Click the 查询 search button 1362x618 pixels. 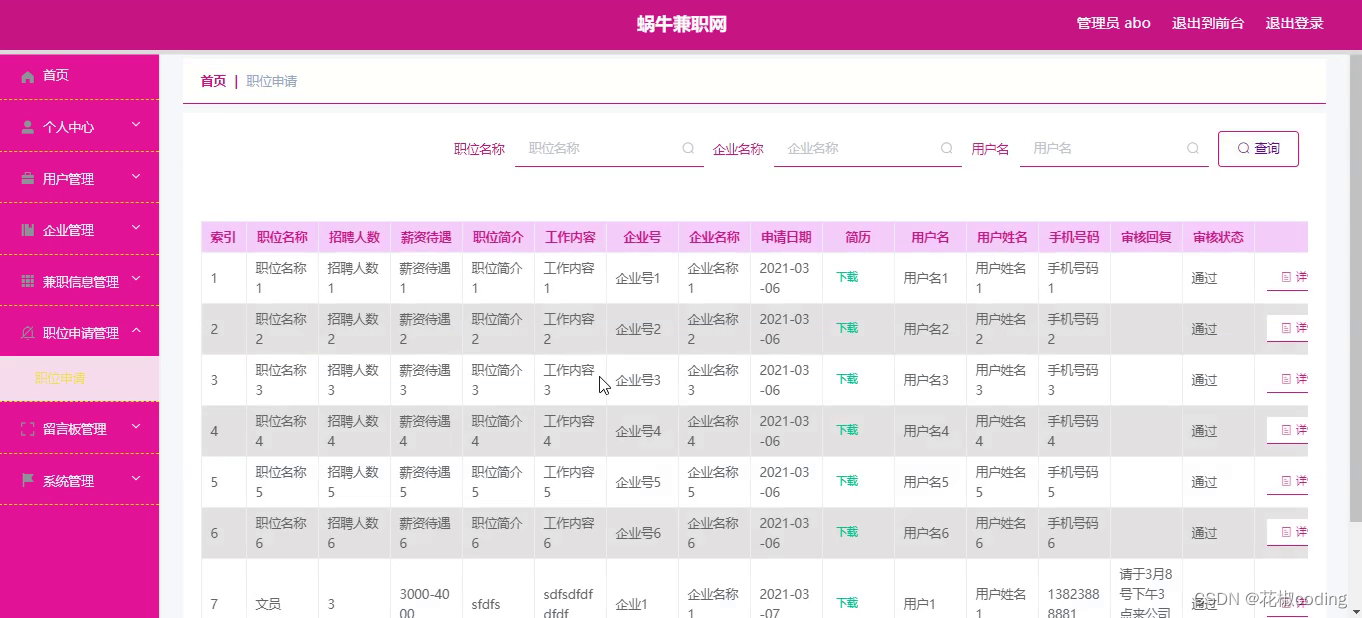tap(1258, 148)
